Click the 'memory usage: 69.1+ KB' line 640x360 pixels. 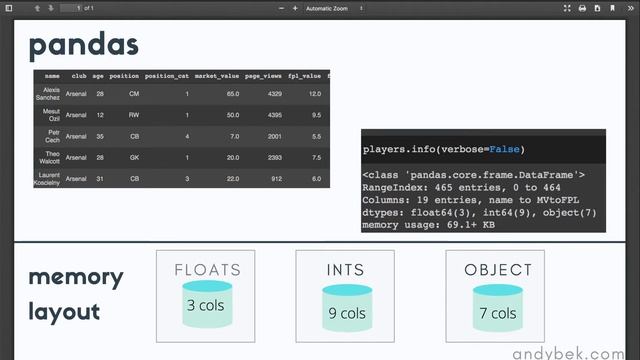429,225
